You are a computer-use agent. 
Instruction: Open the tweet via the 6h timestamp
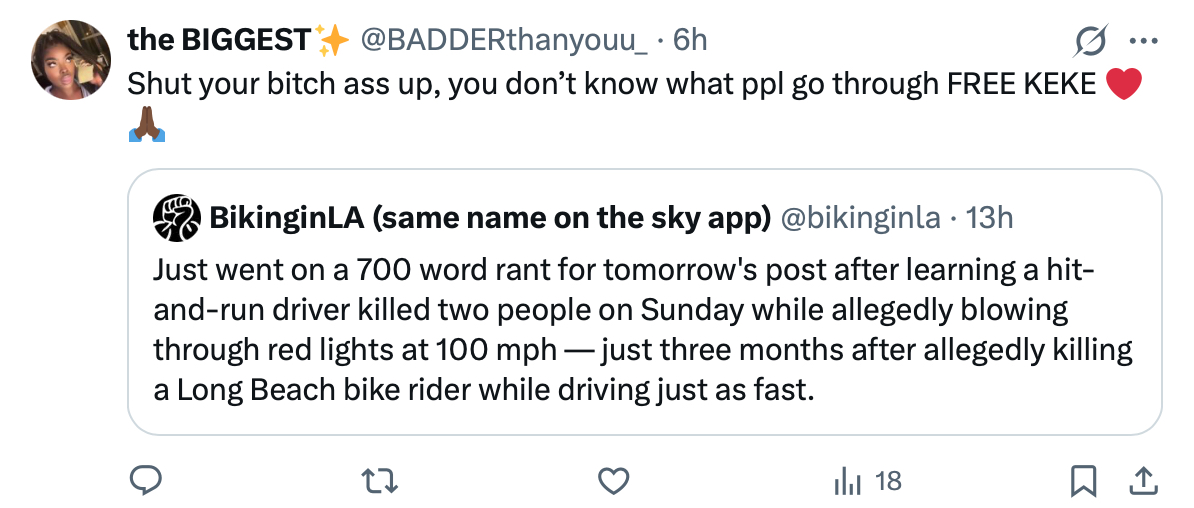click(689, 40)
